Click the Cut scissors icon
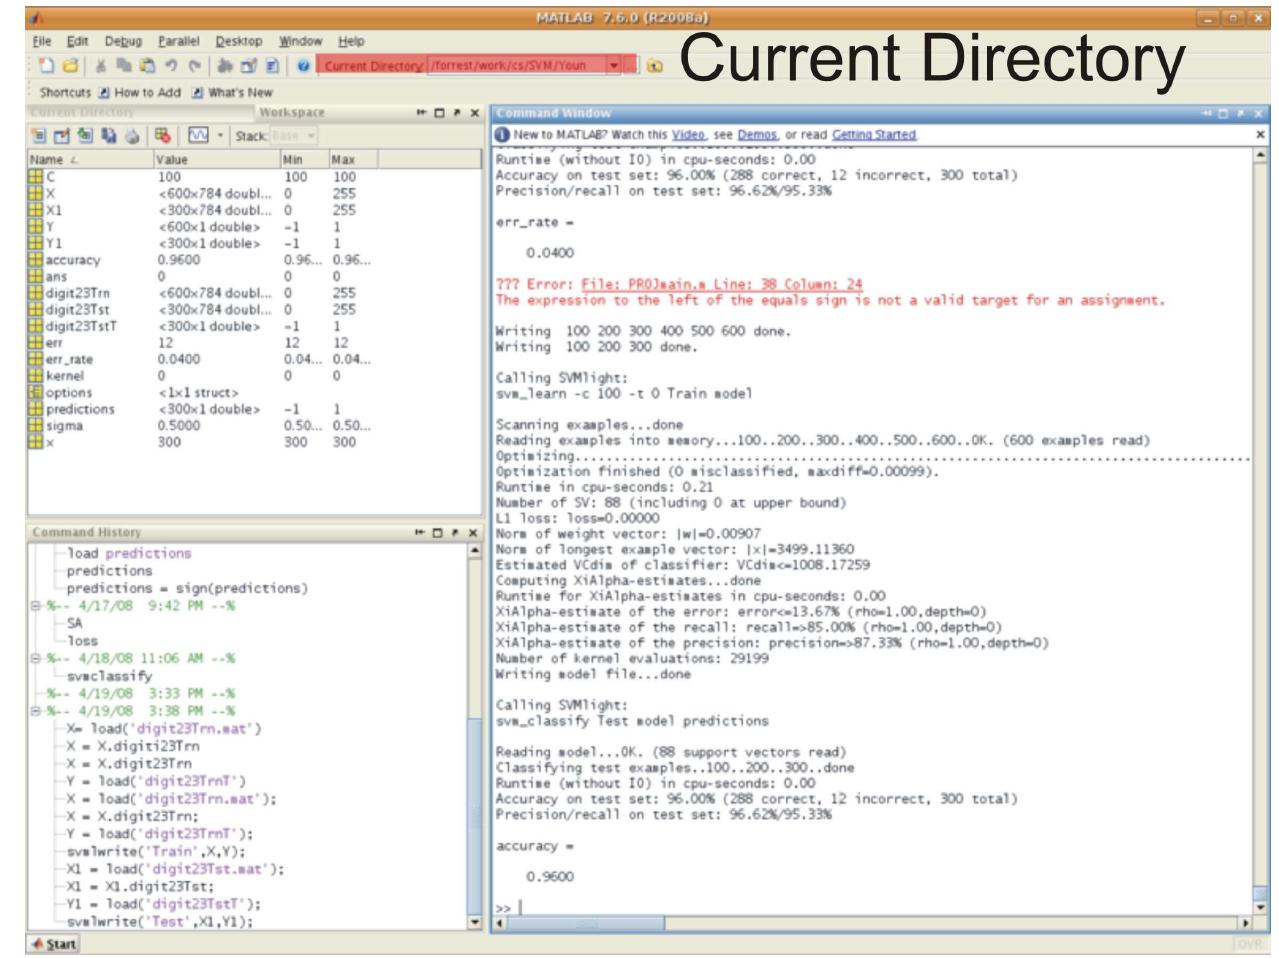Viewport: 1279px width, 958px height. [x=102, y=66]
